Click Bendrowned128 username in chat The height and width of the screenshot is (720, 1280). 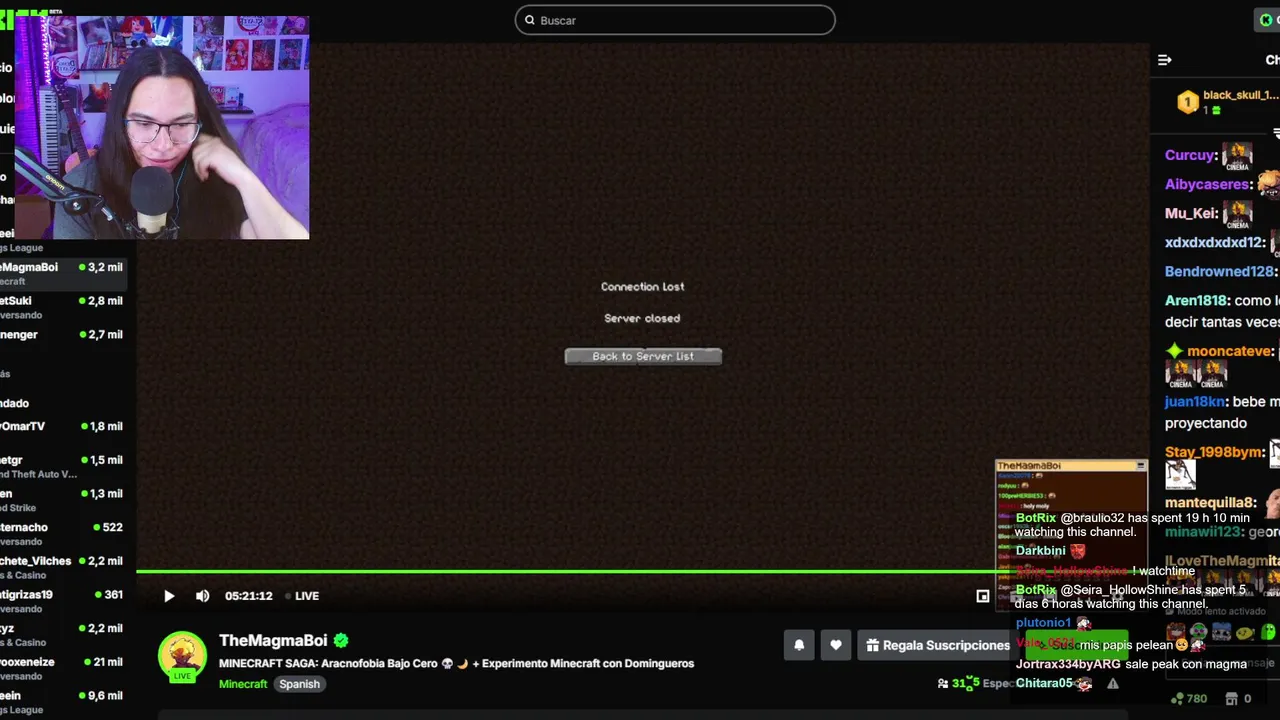(1219, 271)
